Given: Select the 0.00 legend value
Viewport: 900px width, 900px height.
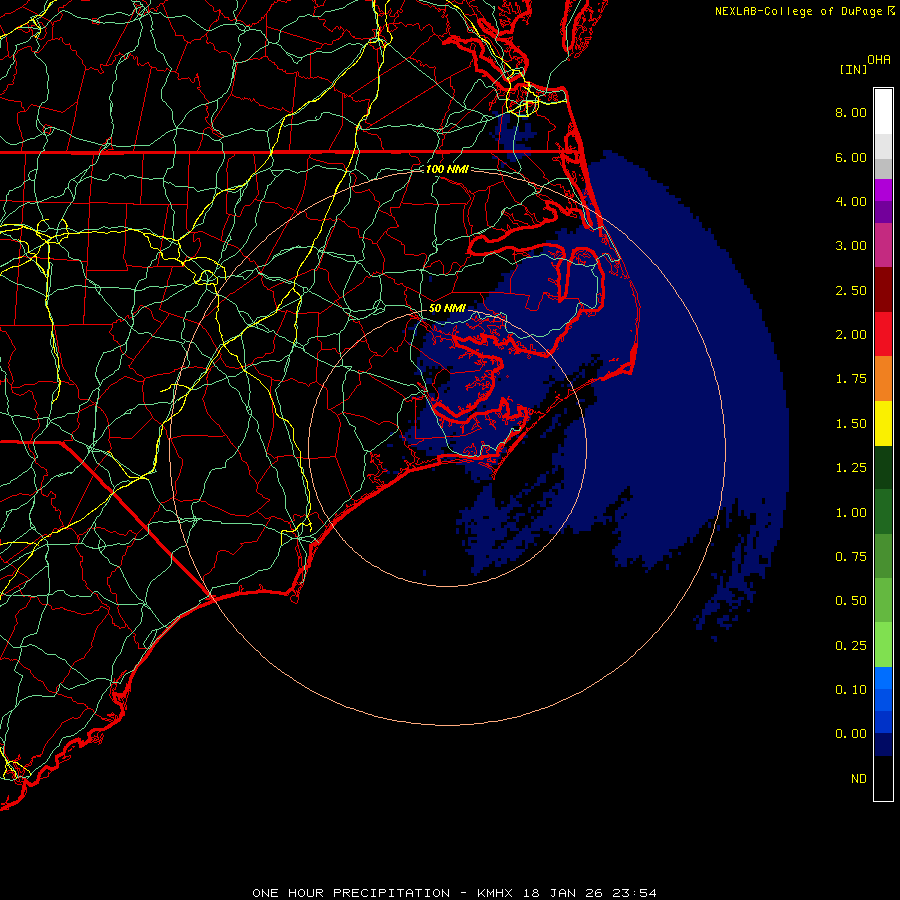Looking at the screenshot, I should 851,734.
